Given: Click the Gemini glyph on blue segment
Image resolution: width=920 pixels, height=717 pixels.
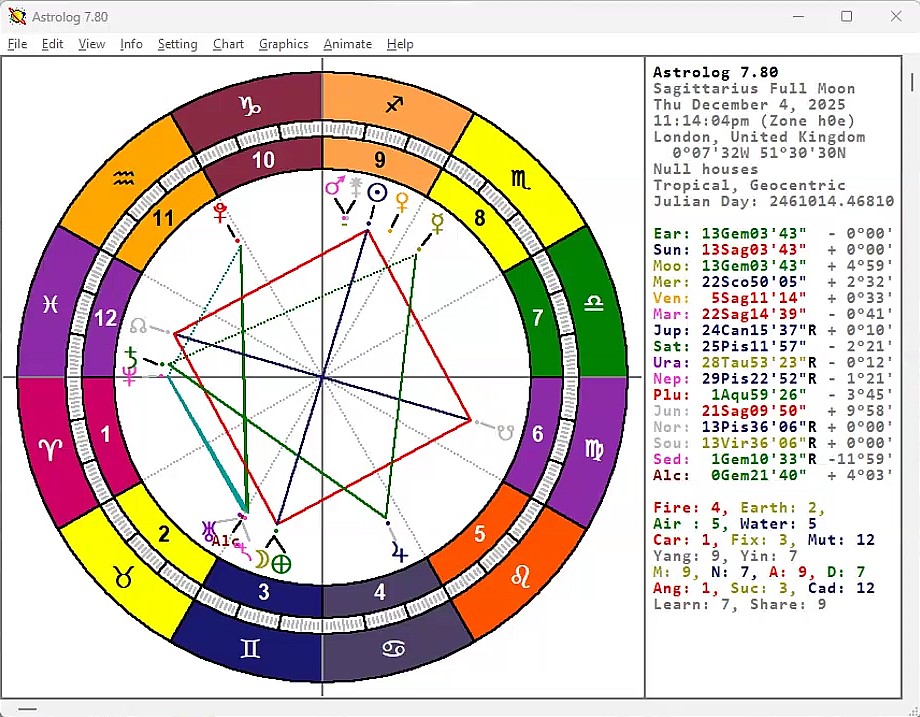Looking at the screenshot, I should coord(249,649).
